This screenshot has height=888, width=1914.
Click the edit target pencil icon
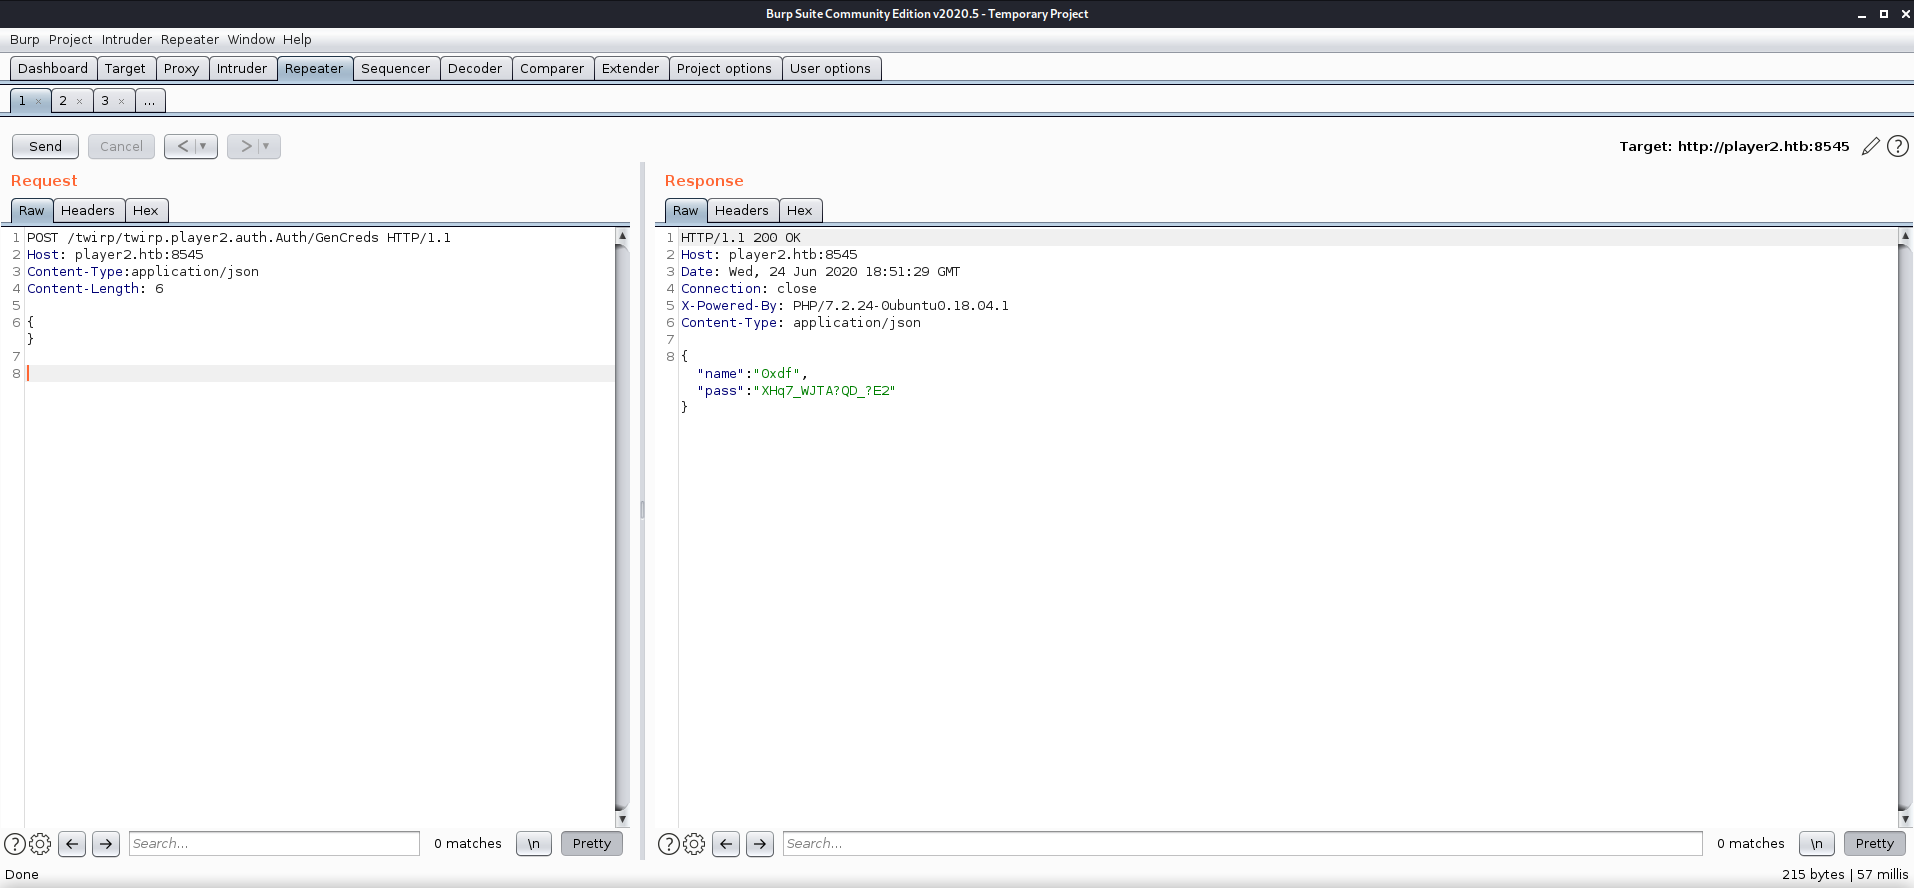coord(1870,147)
